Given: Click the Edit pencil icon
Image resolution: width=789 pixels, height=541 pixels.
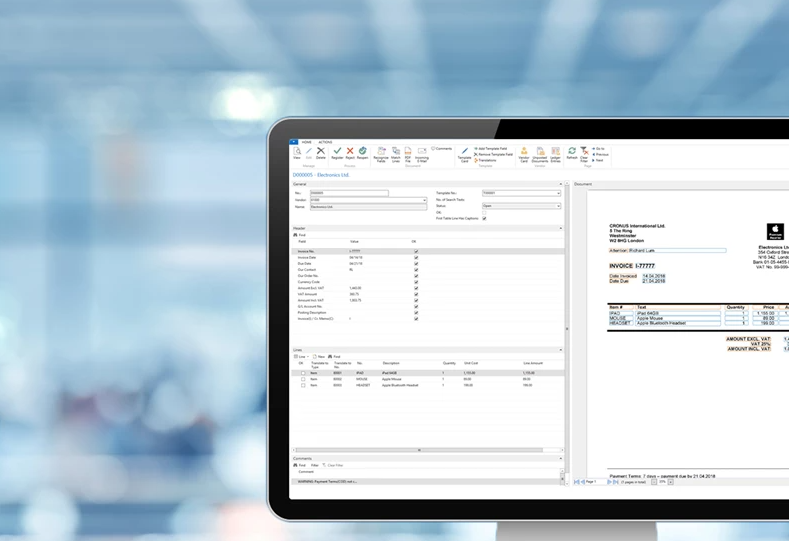Looking at the screenshot, I should 309,153.
